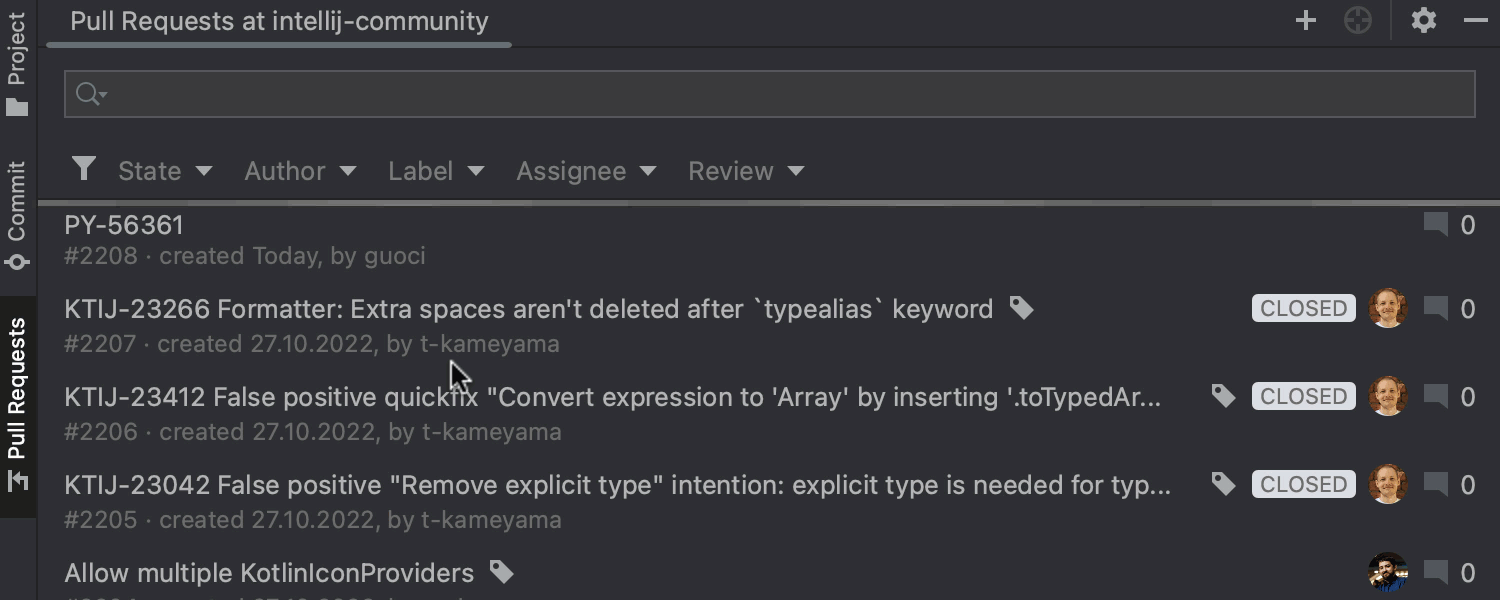Expand the Review filter dropdown

click(746, 171)
